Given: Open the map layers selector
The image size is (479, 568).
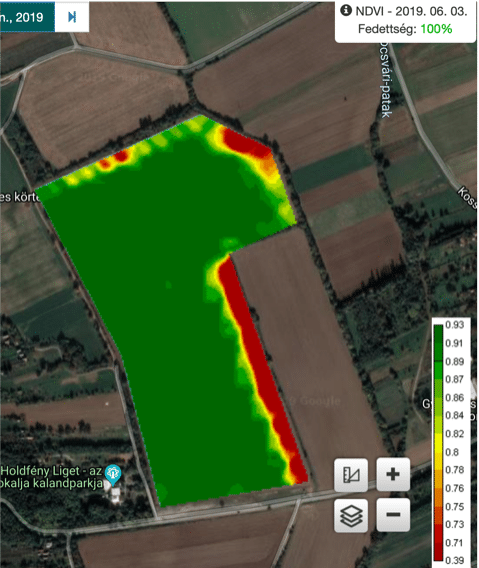Looking at the screenshot, I should click(351, 515).
